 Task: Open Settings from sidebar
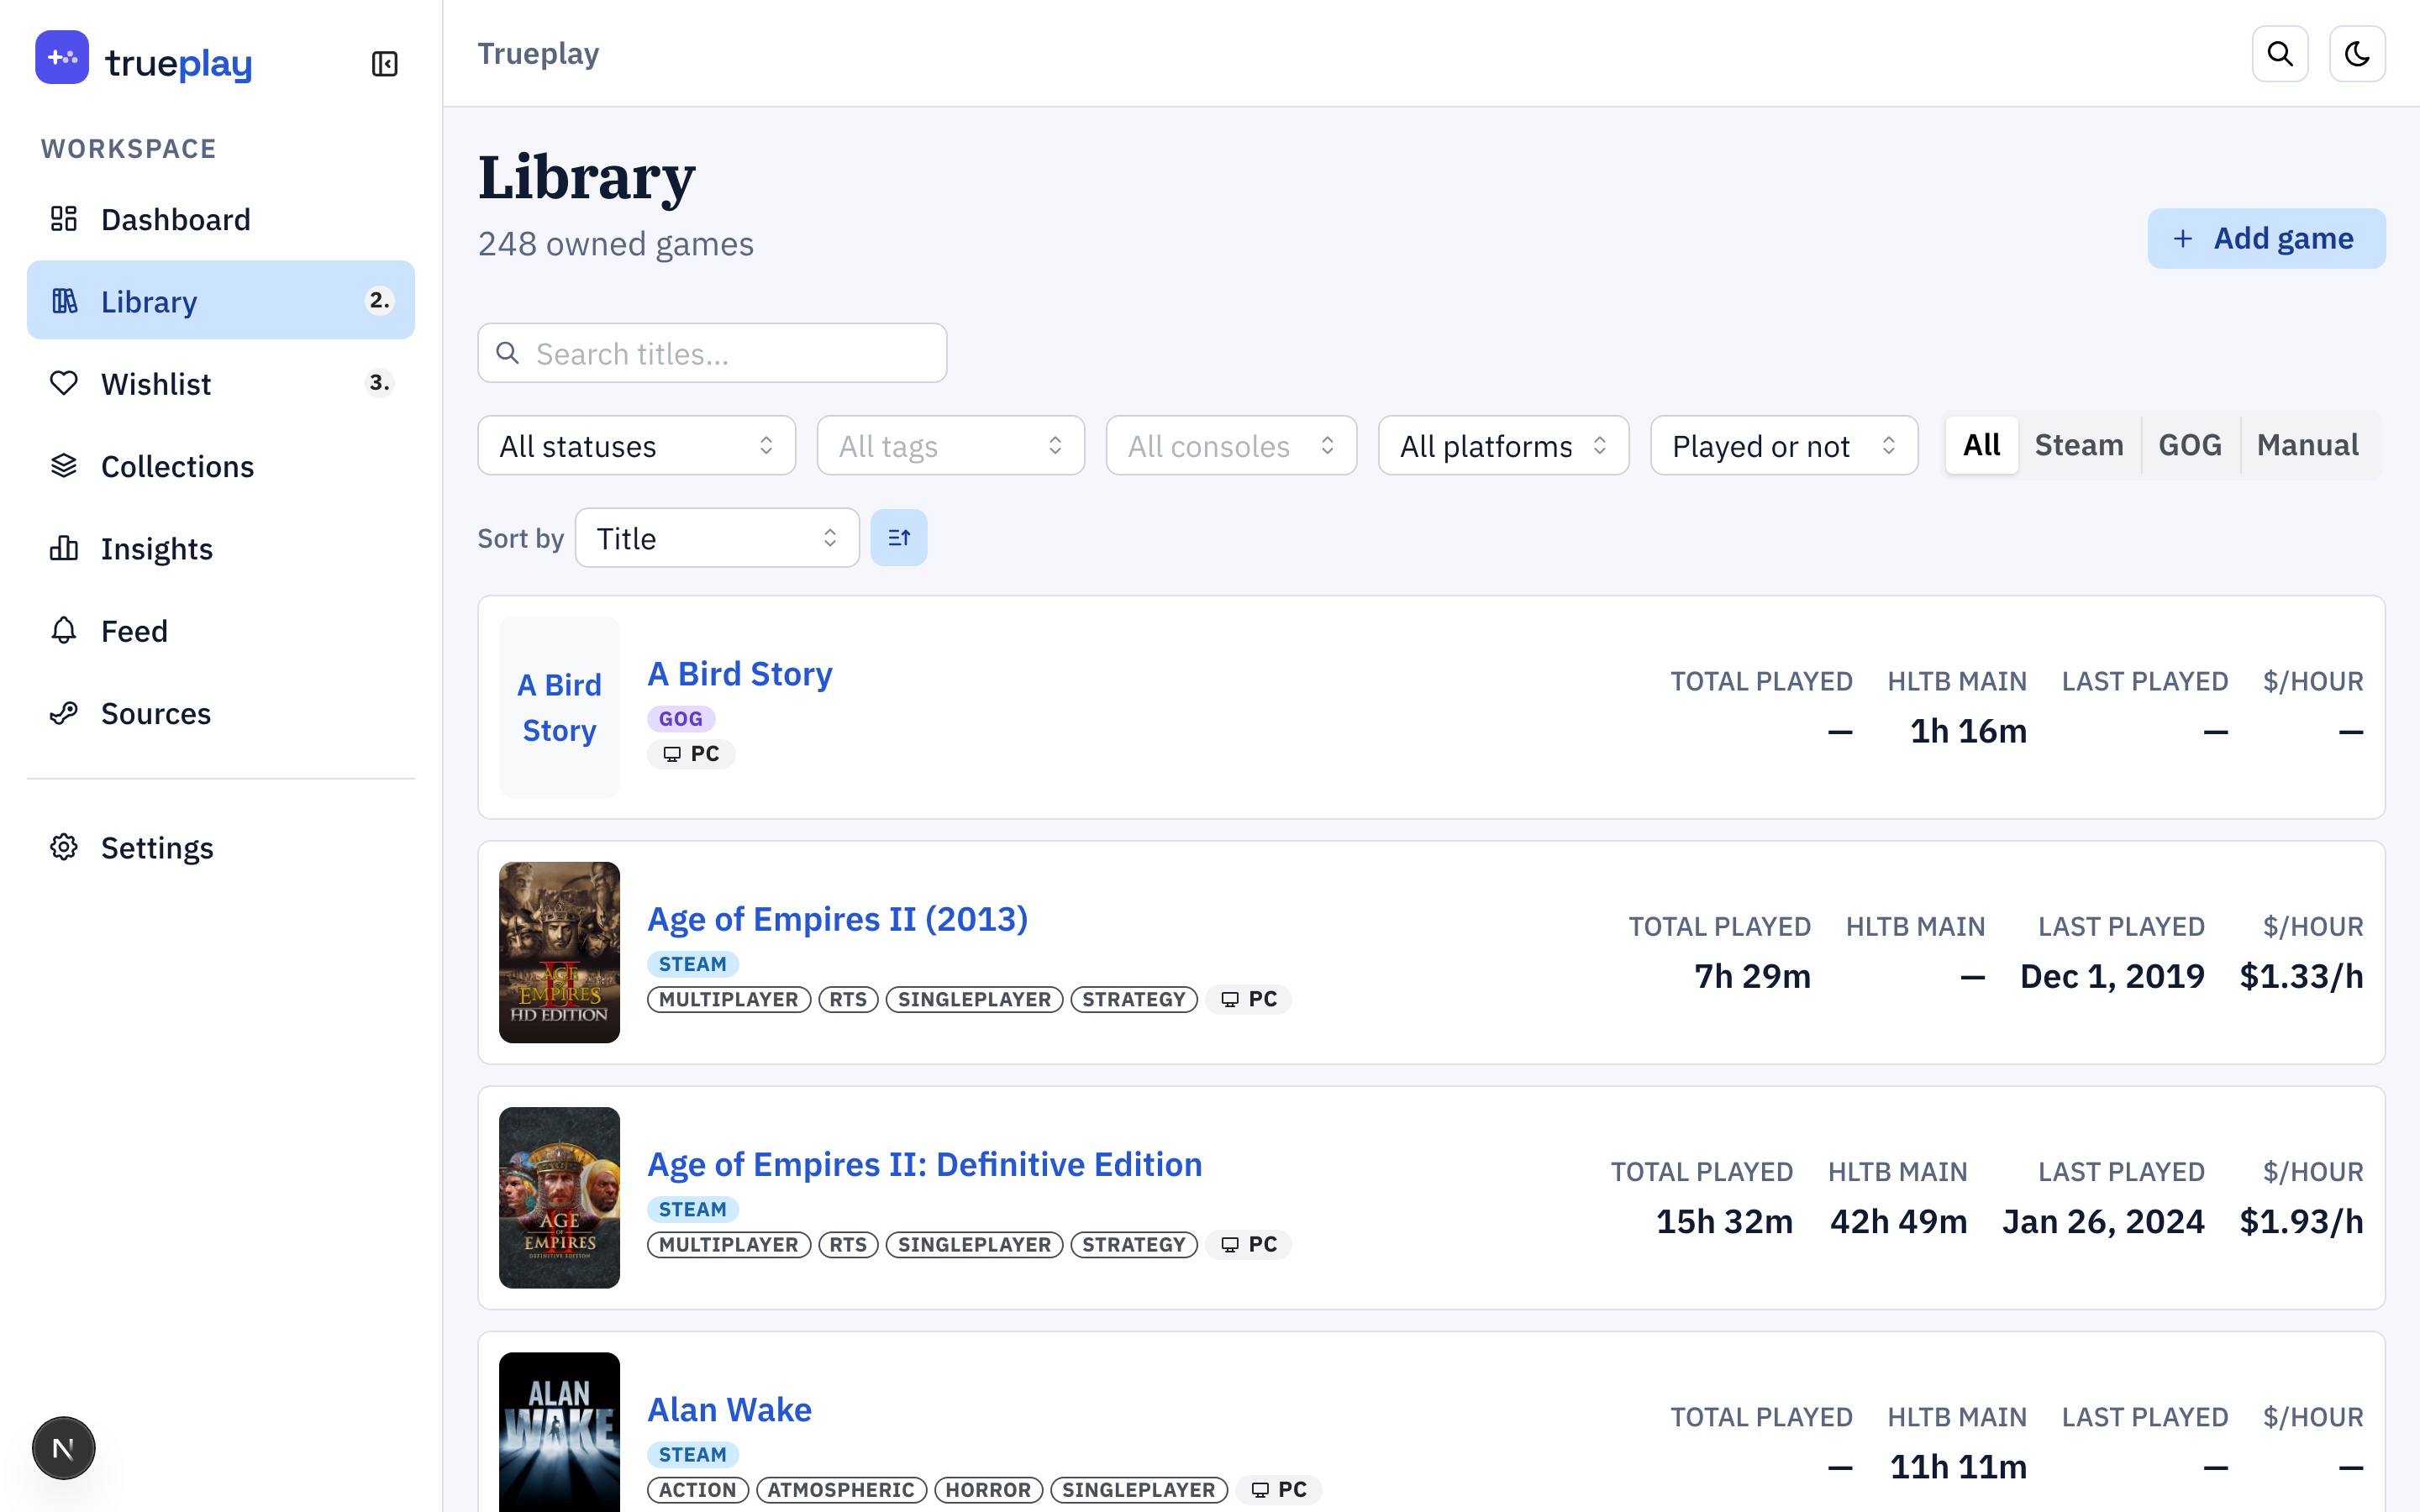[x=221, y=848]
